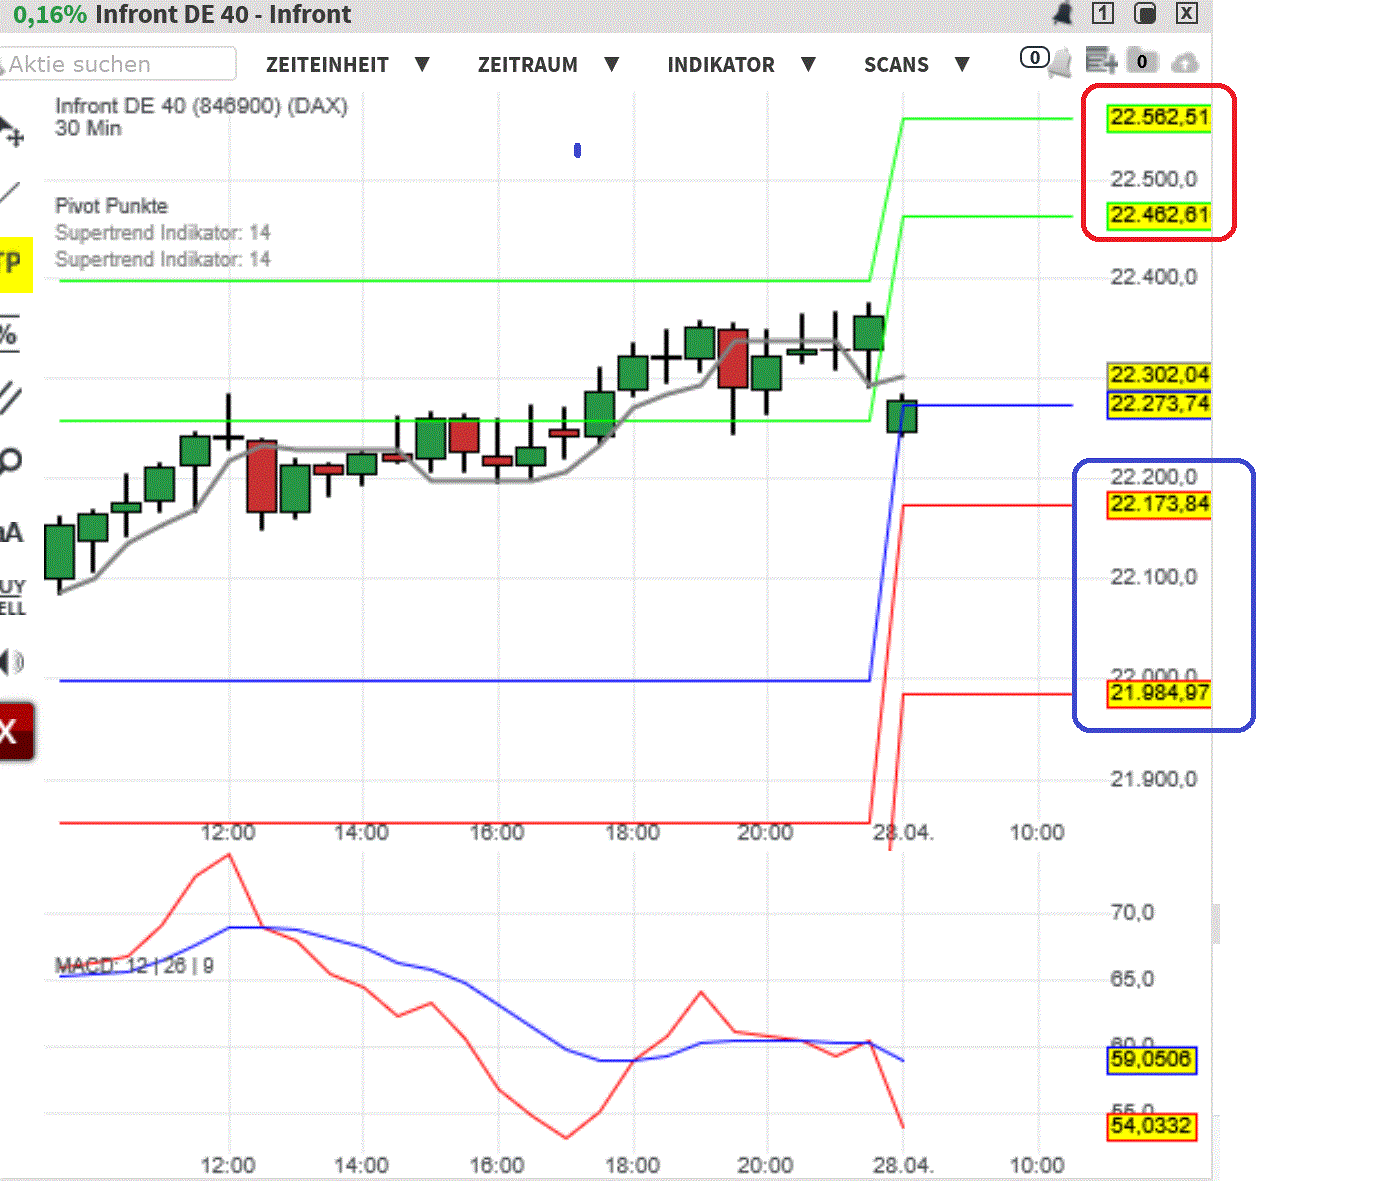Click the MACD: 12 | 26 | 9 label

pos(134,966)
